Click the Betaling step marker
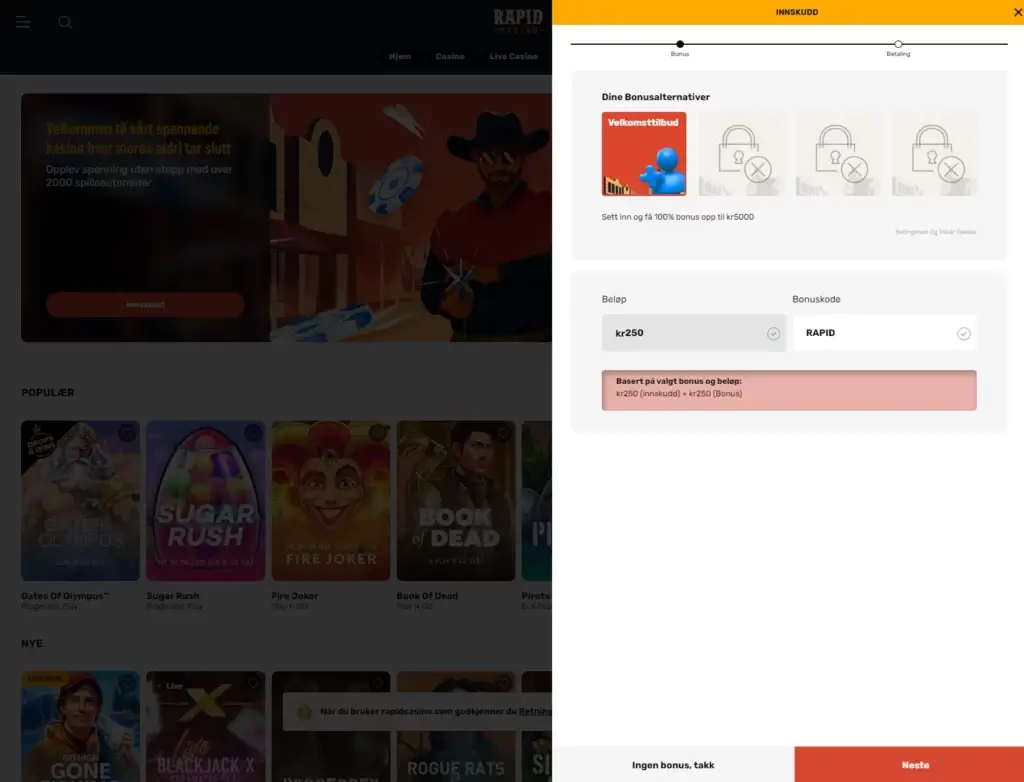Viewport: 1024px width, 782px height. click(898, 44)
